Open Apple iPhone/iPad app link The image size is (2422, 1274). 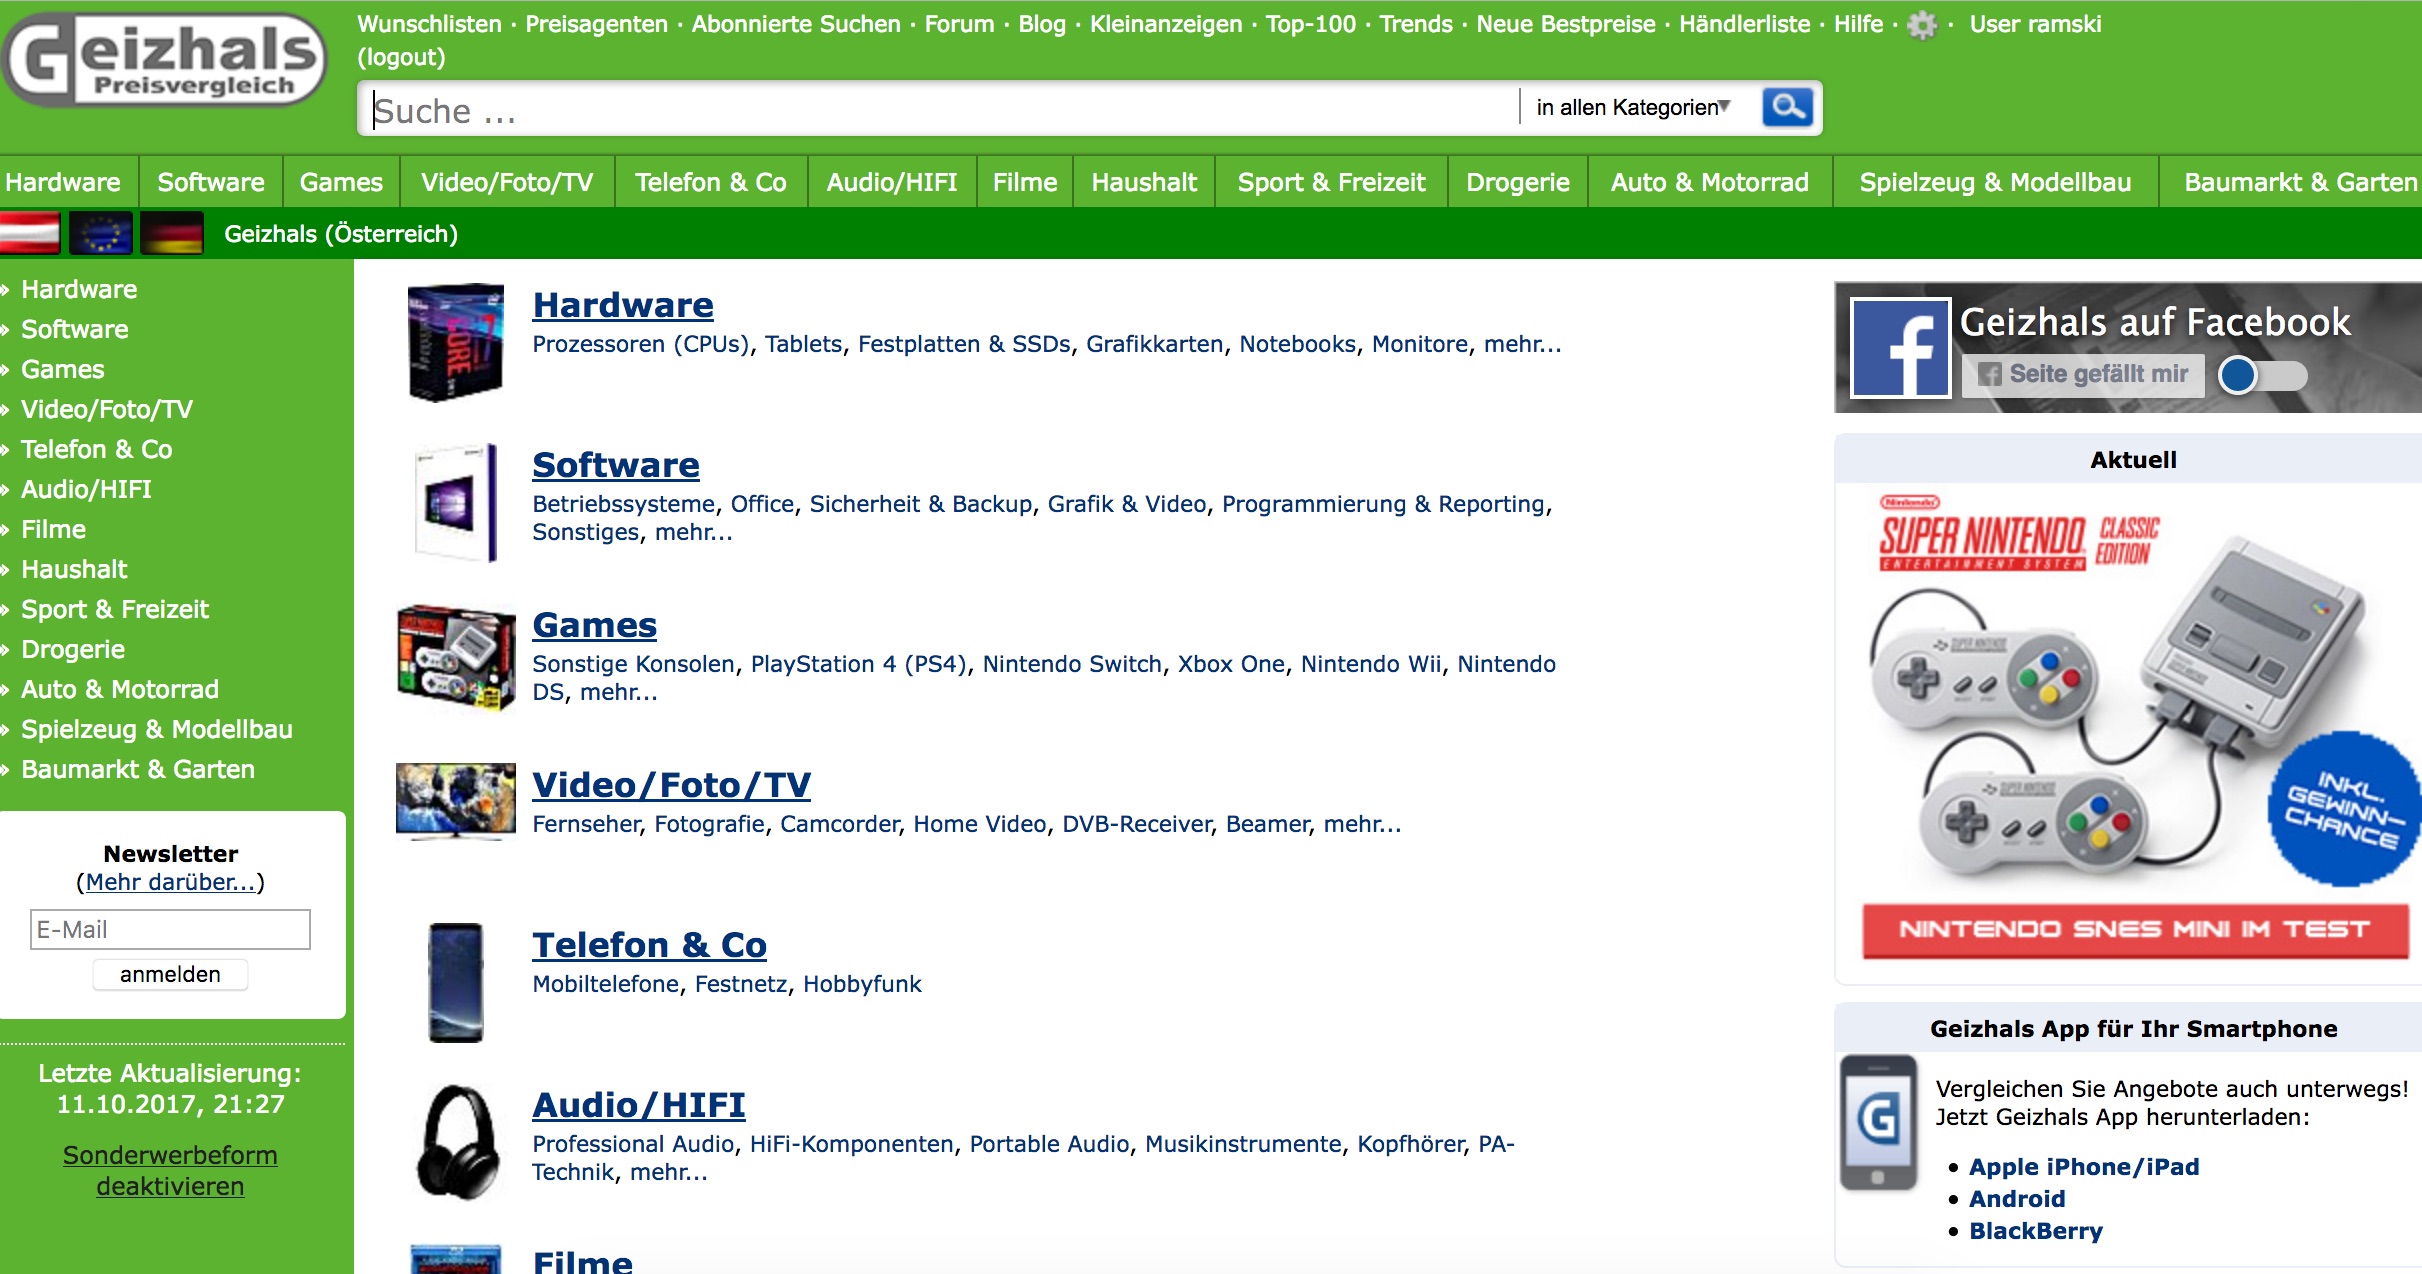2084,1167
